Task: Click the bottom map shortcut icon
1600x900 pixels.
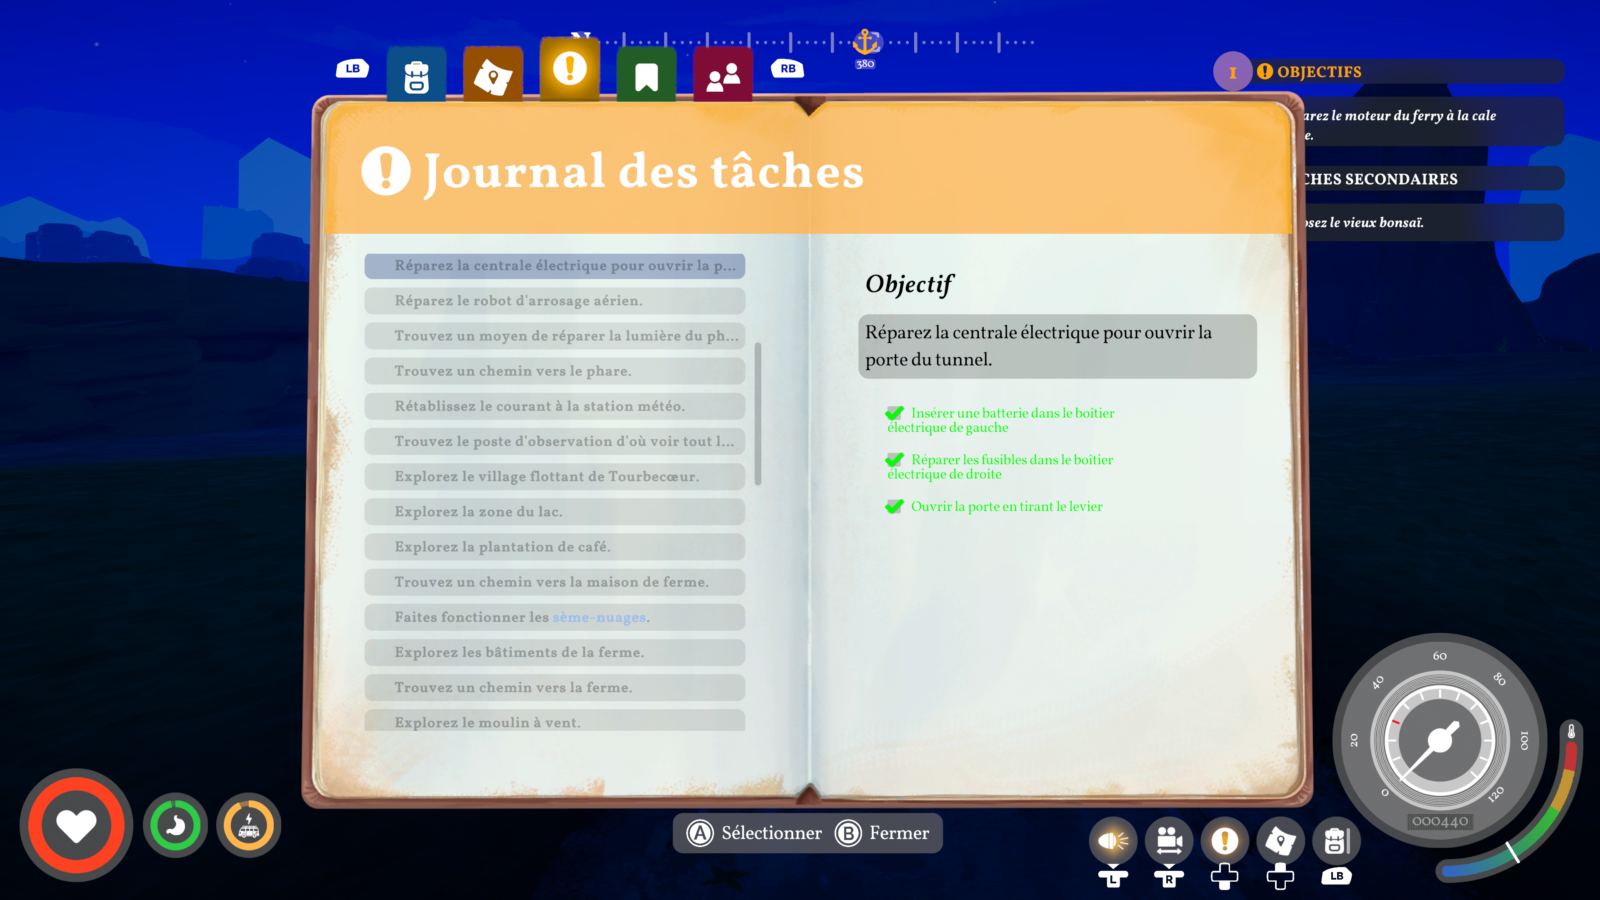Action: tap(1280, 841)
